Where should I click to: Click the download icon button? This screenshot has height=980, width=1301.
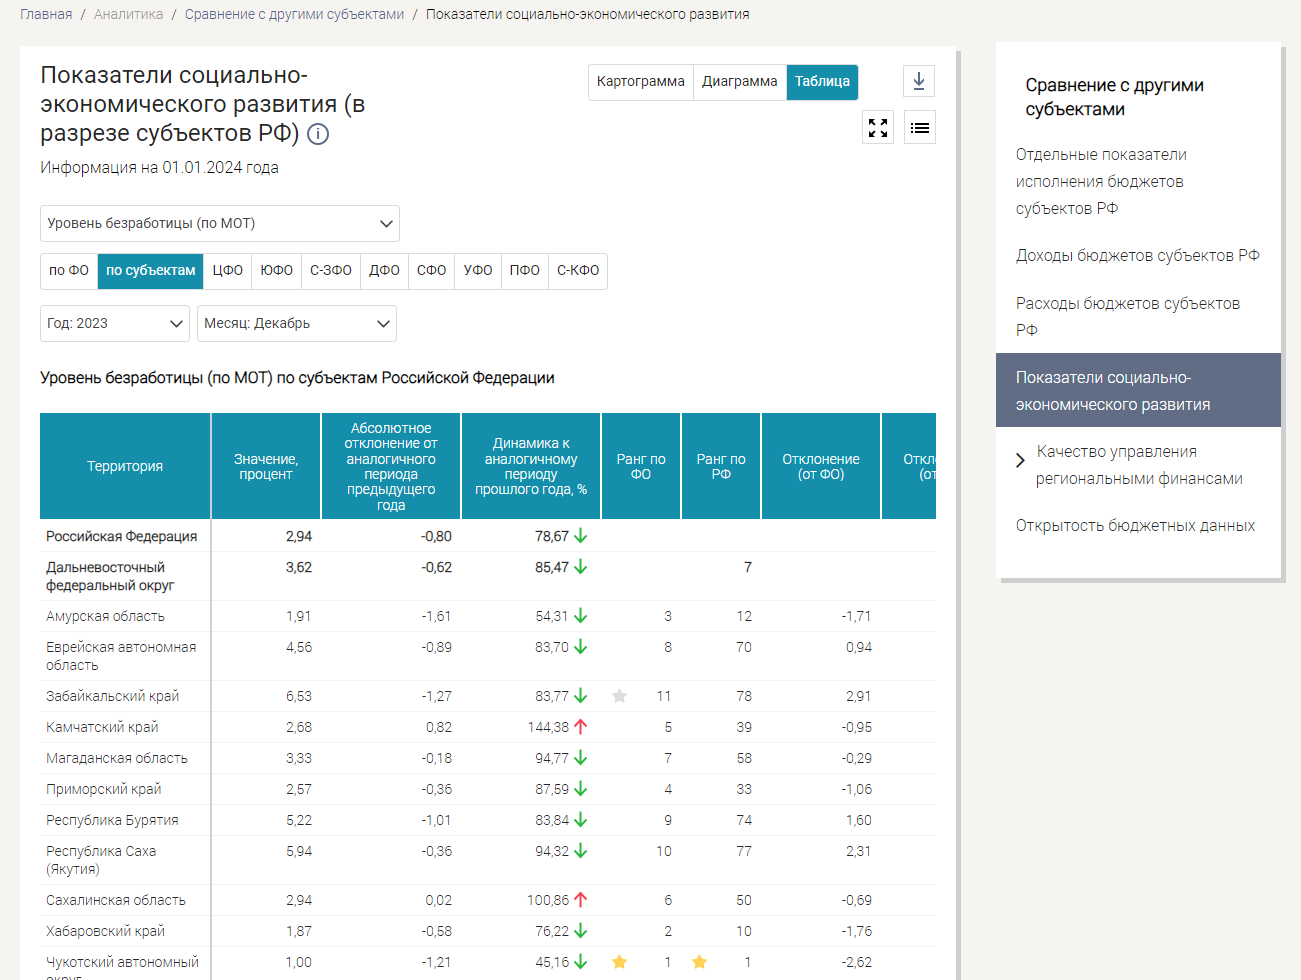point(918,81)
